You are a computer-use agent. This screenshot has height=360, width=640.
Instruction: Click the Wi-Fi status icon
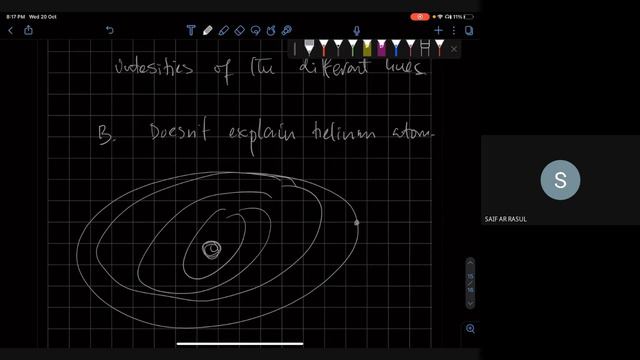click(440, 17)
